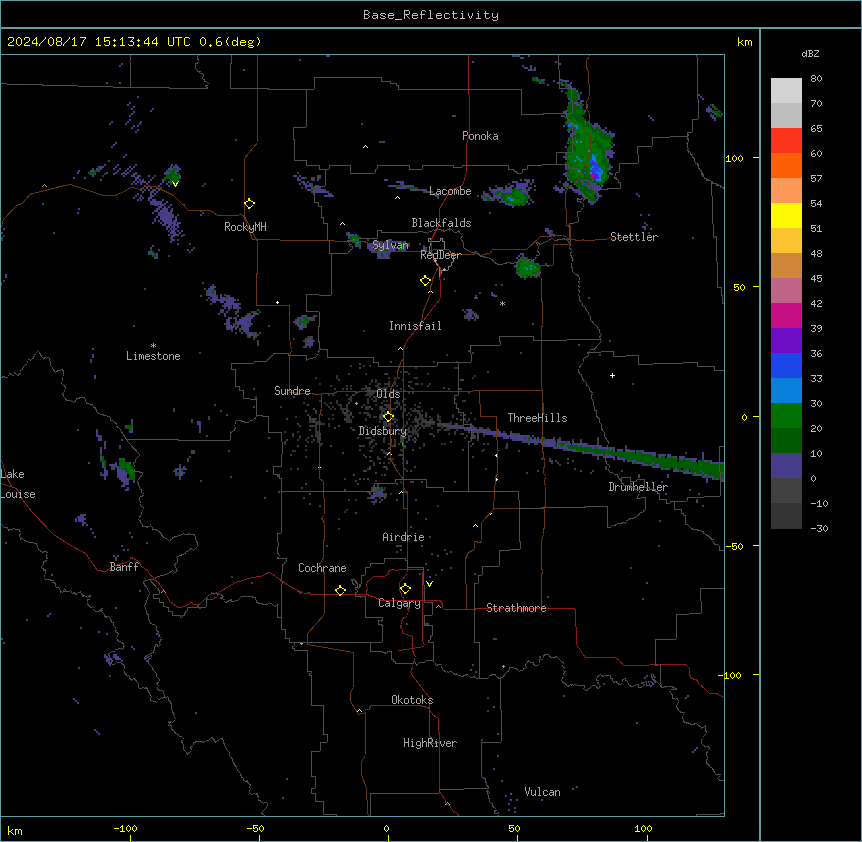
Task: Click the Innisfail city label
Action: (x=415, y=326)
